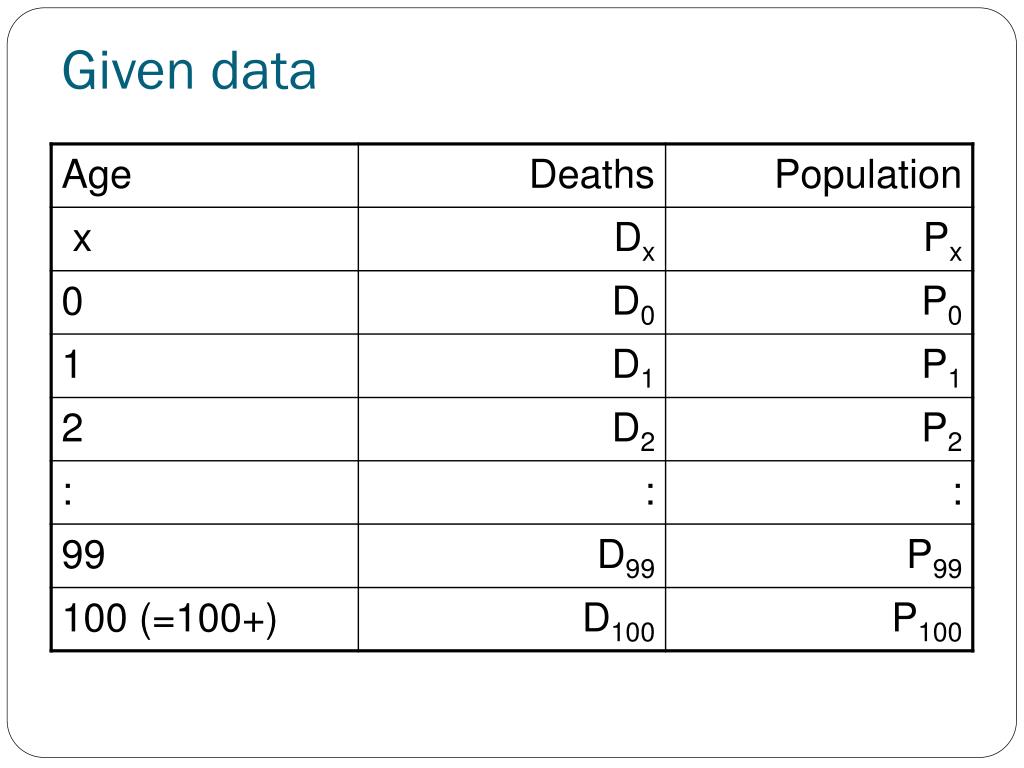
Task: Click the P2 population cell
Action: 819,429
